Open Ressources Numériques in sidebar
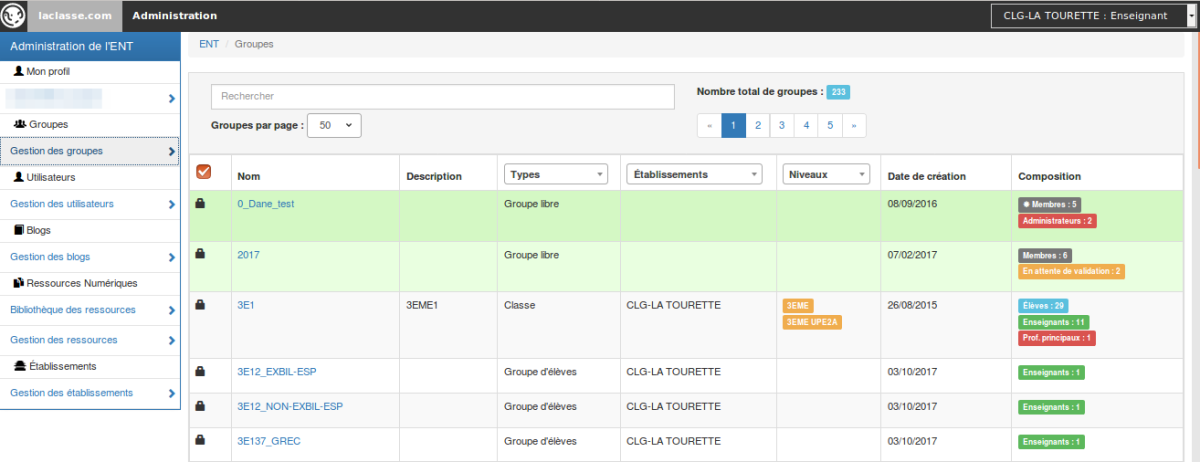The image size is (1200, 462). click(75, 283)
